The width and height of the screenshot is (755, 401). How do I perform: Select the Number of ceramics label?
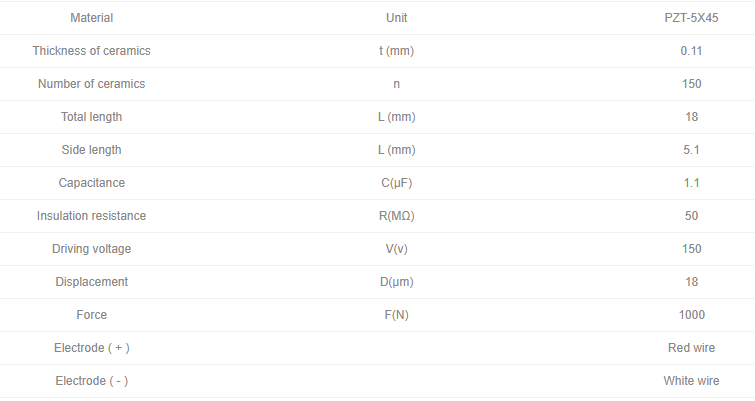coord(91,84)
